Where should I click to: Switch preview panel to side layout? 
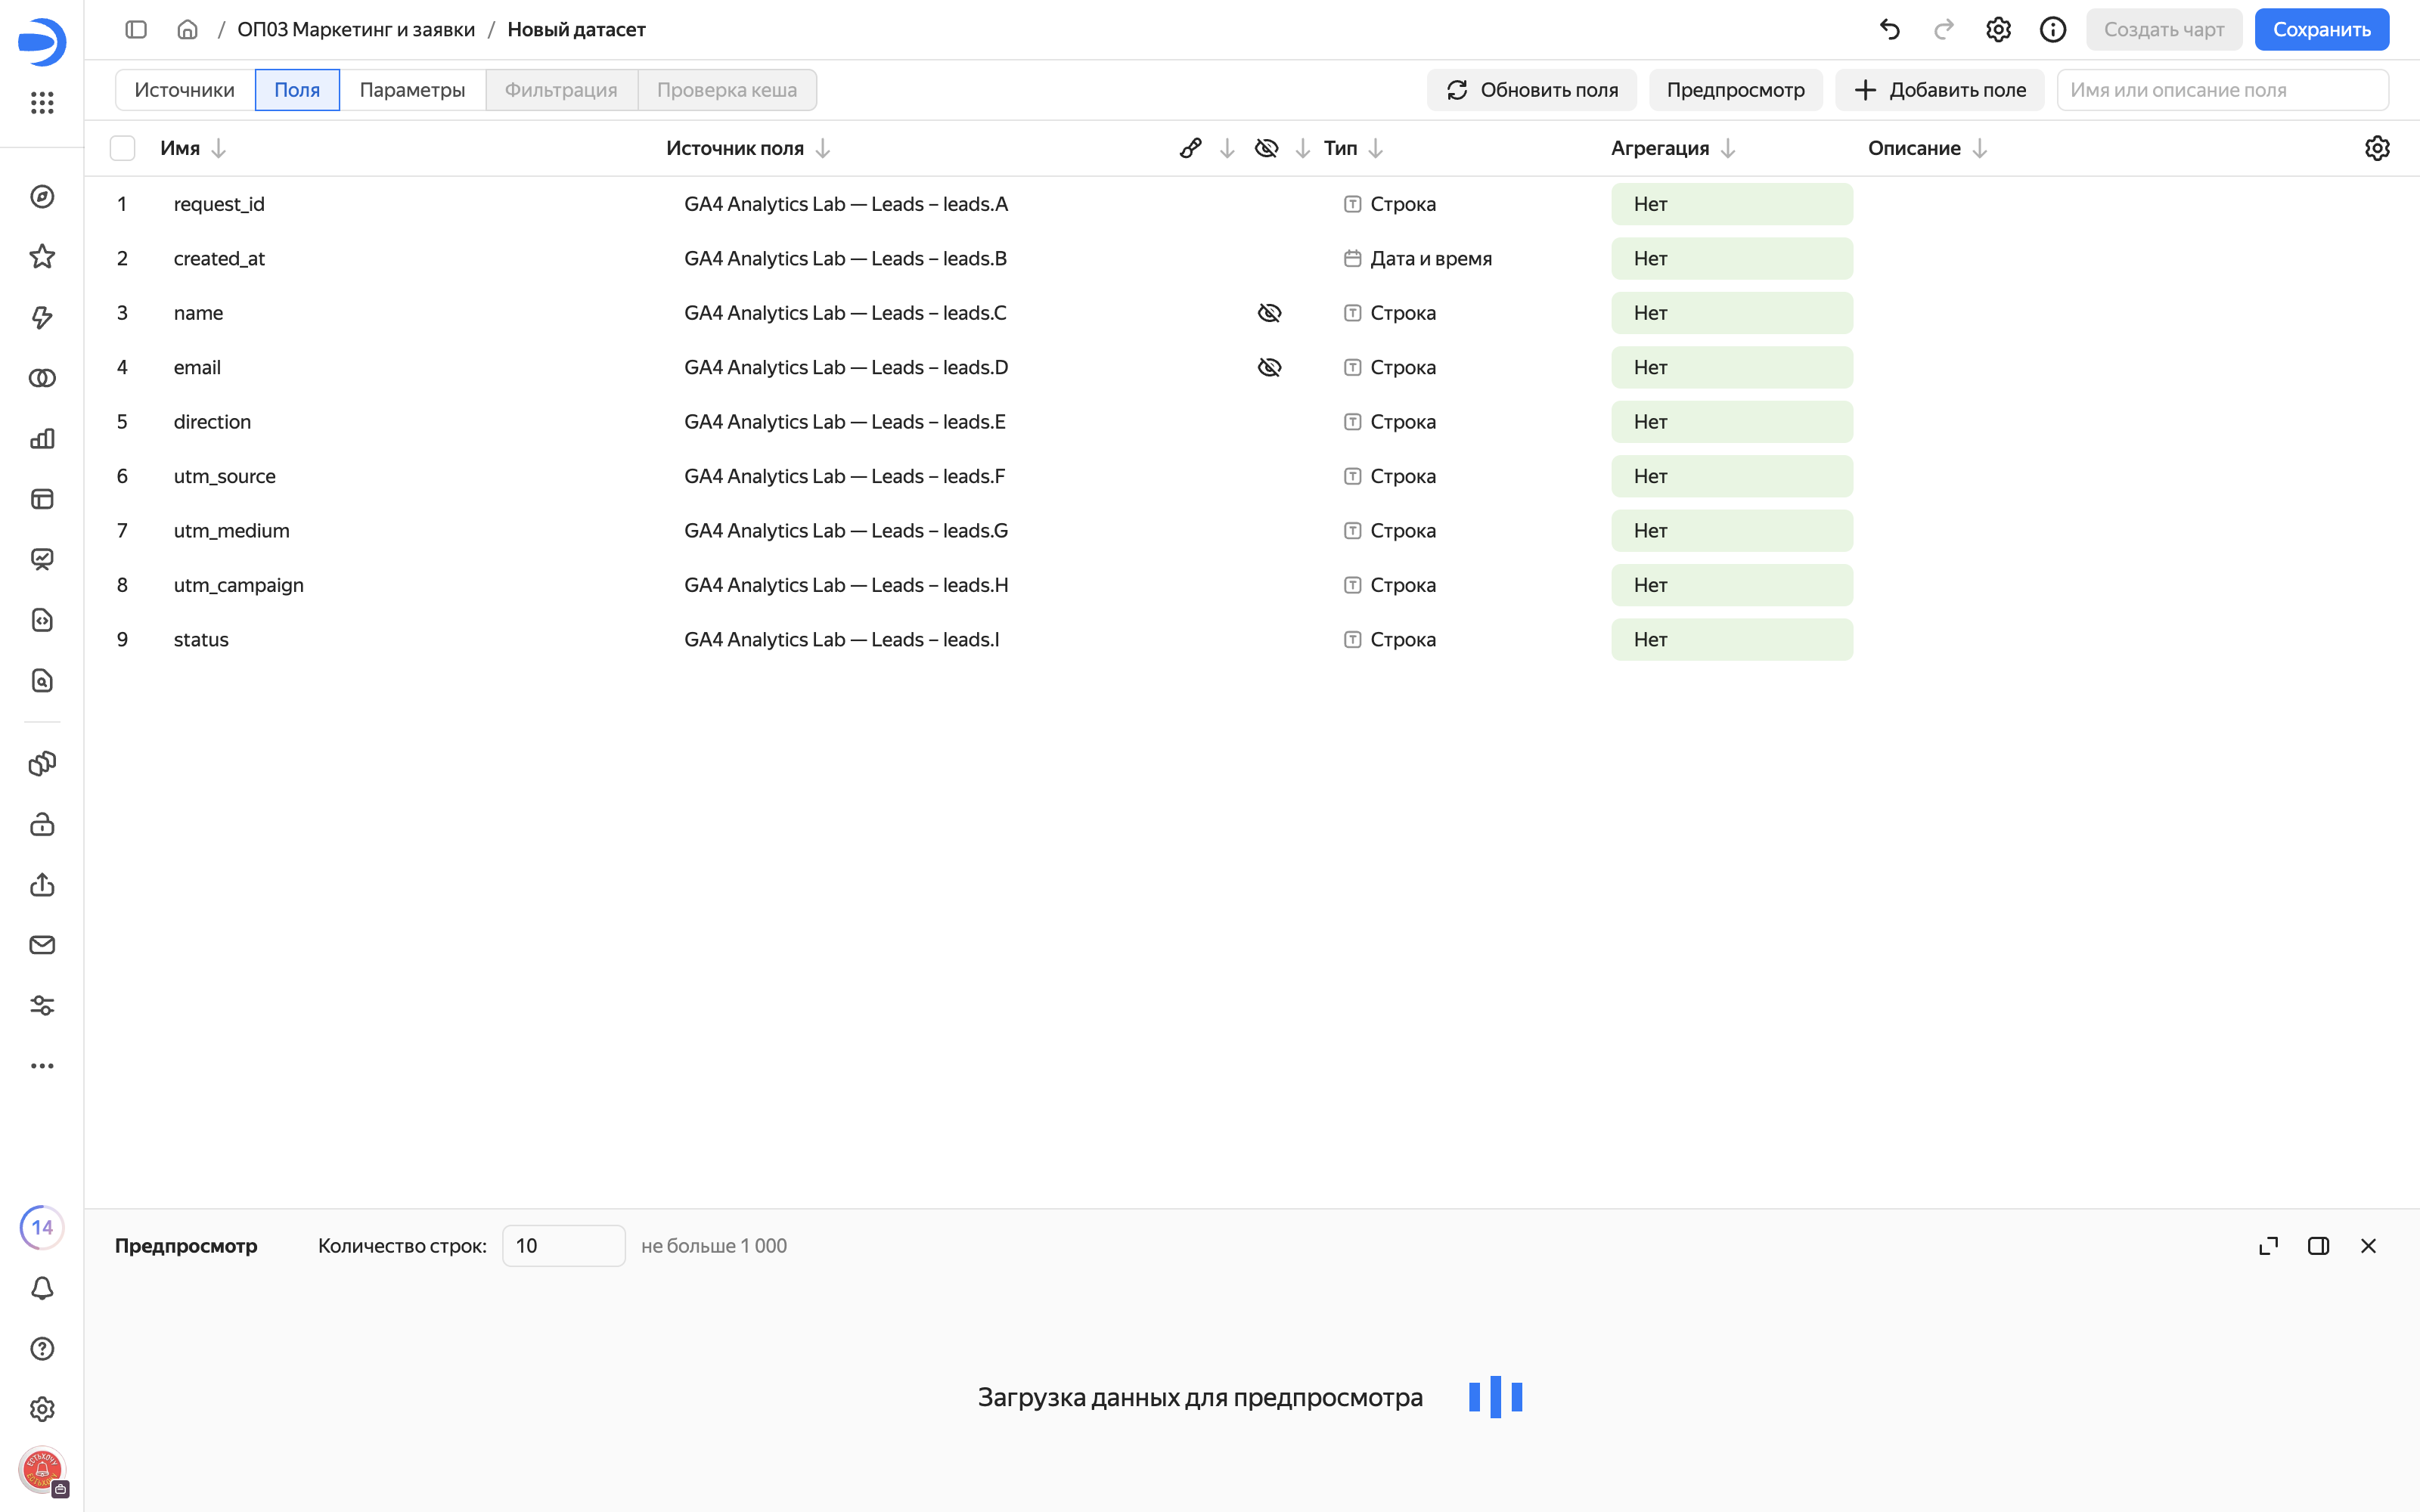tap(2319, 1246)
